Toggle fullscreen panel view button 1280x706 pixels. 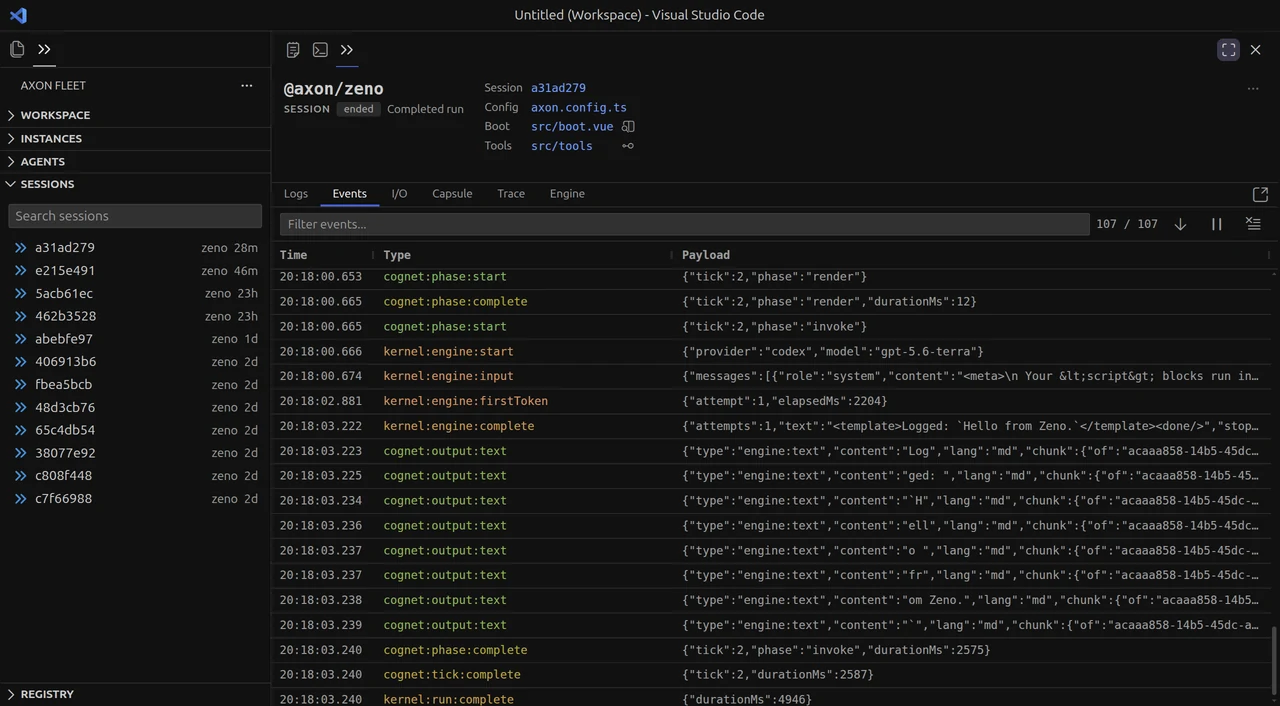[x=1229, y=50]
